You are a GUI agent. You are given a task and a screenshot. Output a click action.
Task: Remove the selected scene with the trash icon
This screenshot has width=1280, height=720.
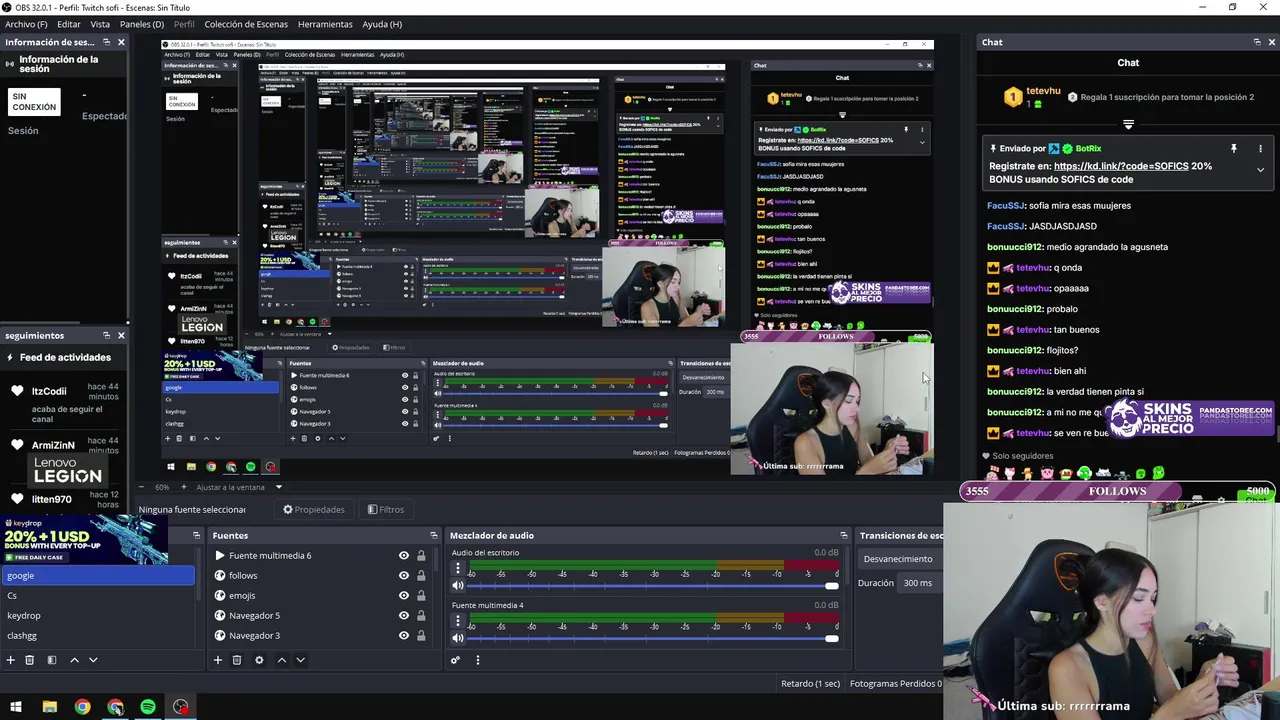coord(30,660)
